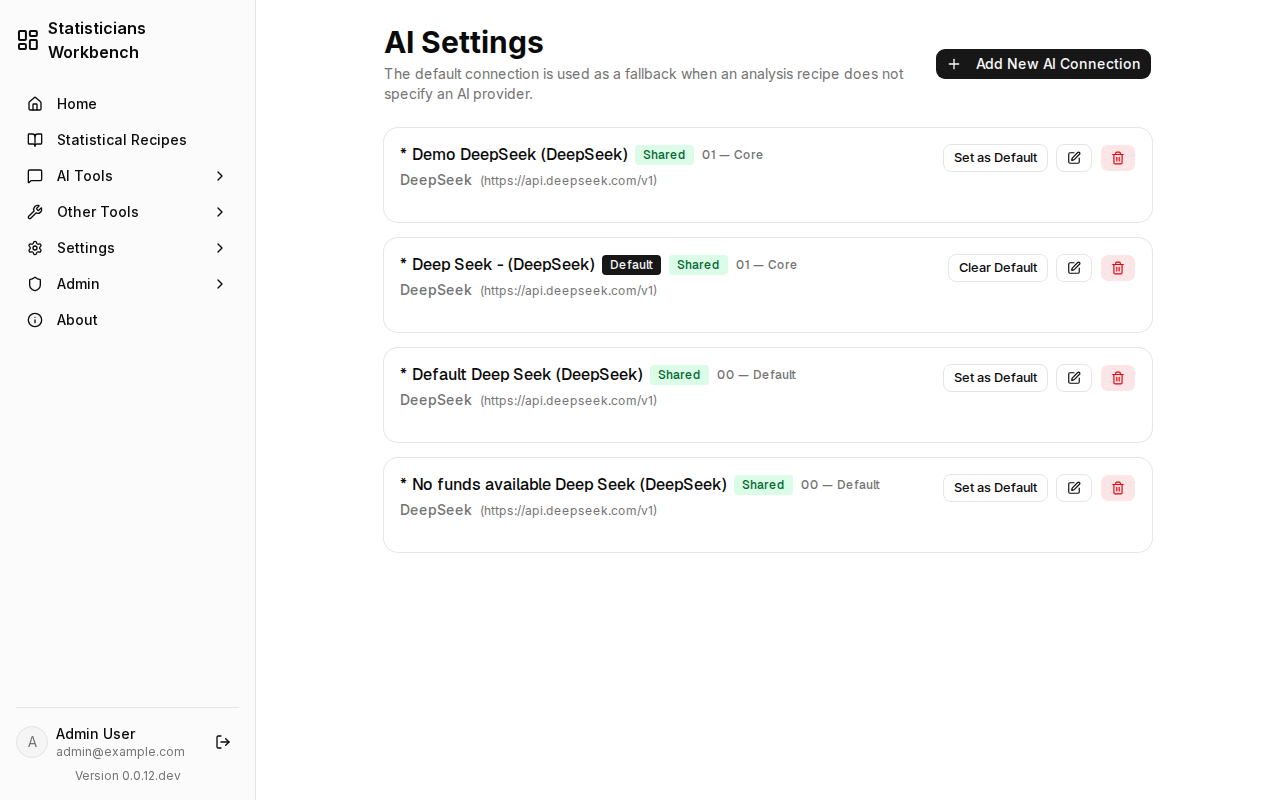This screenshot has width=1280, height=800.
Task: Edit the Demo DeepSeek connection
Action: [x=1074, y=158]
